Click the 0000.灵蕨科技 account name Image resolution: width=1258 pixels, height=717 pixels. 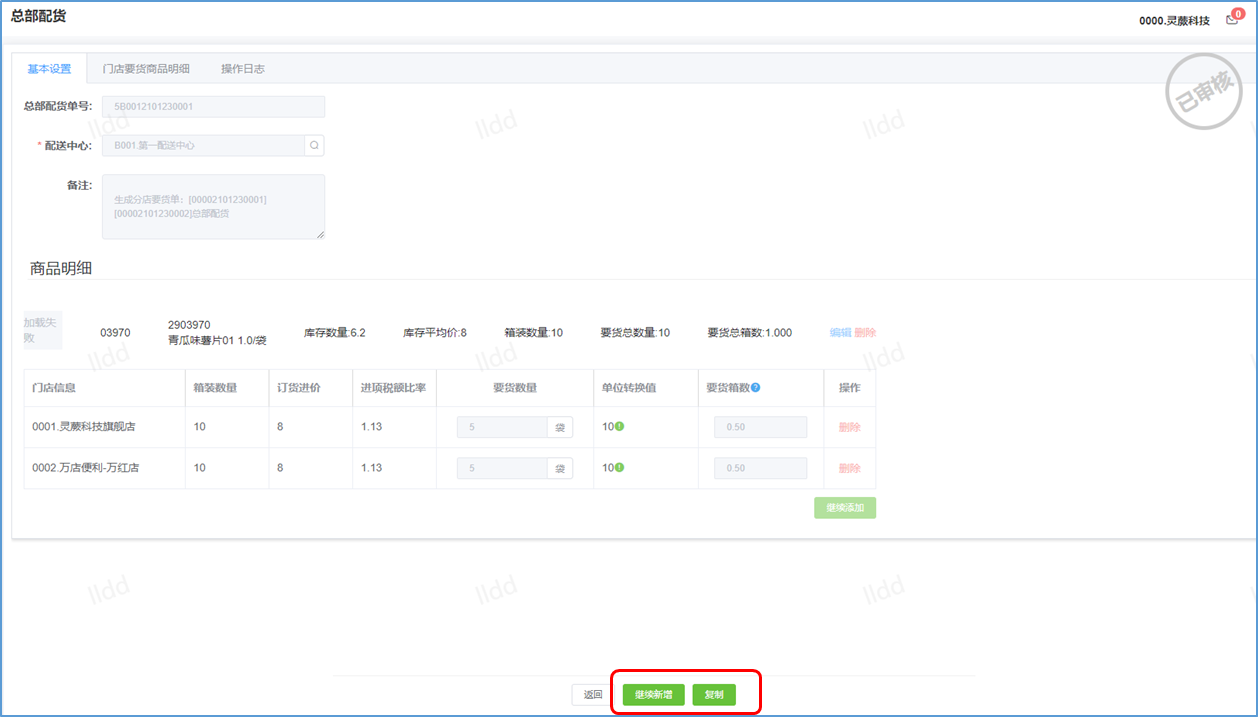(x=1174, y=21)
